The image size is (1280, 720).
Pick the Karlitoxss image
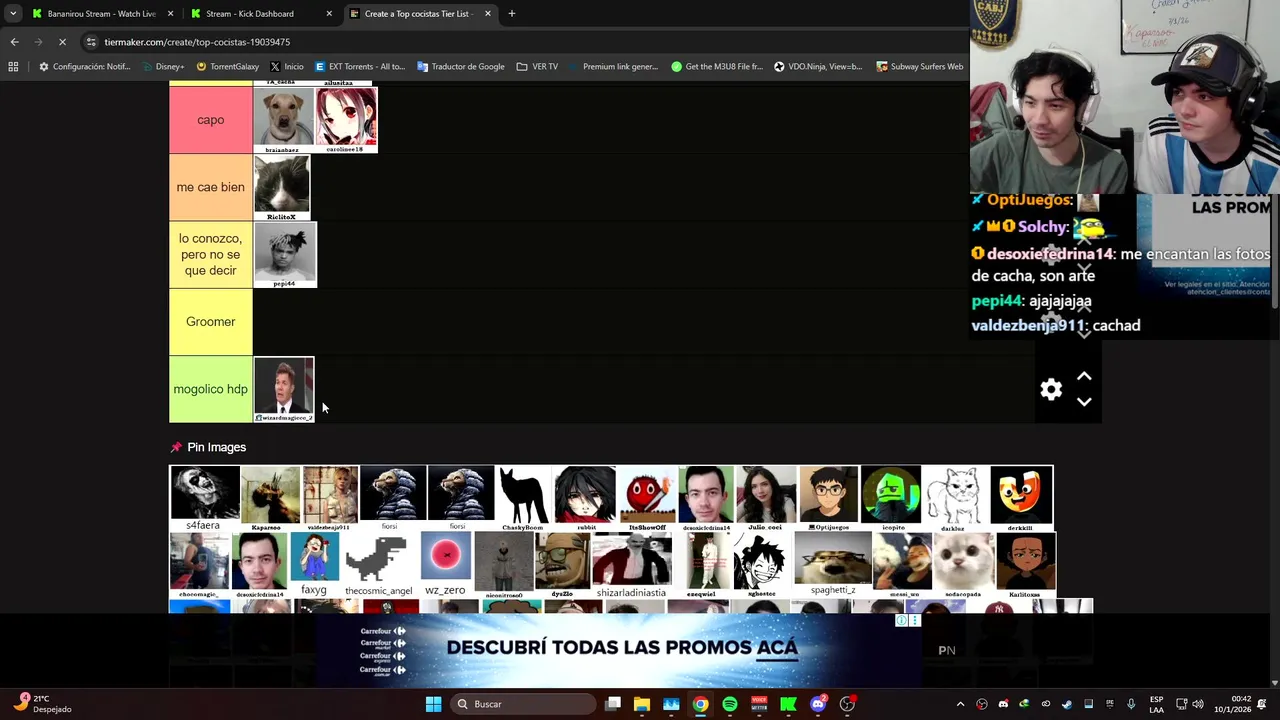pos(1024,564)
